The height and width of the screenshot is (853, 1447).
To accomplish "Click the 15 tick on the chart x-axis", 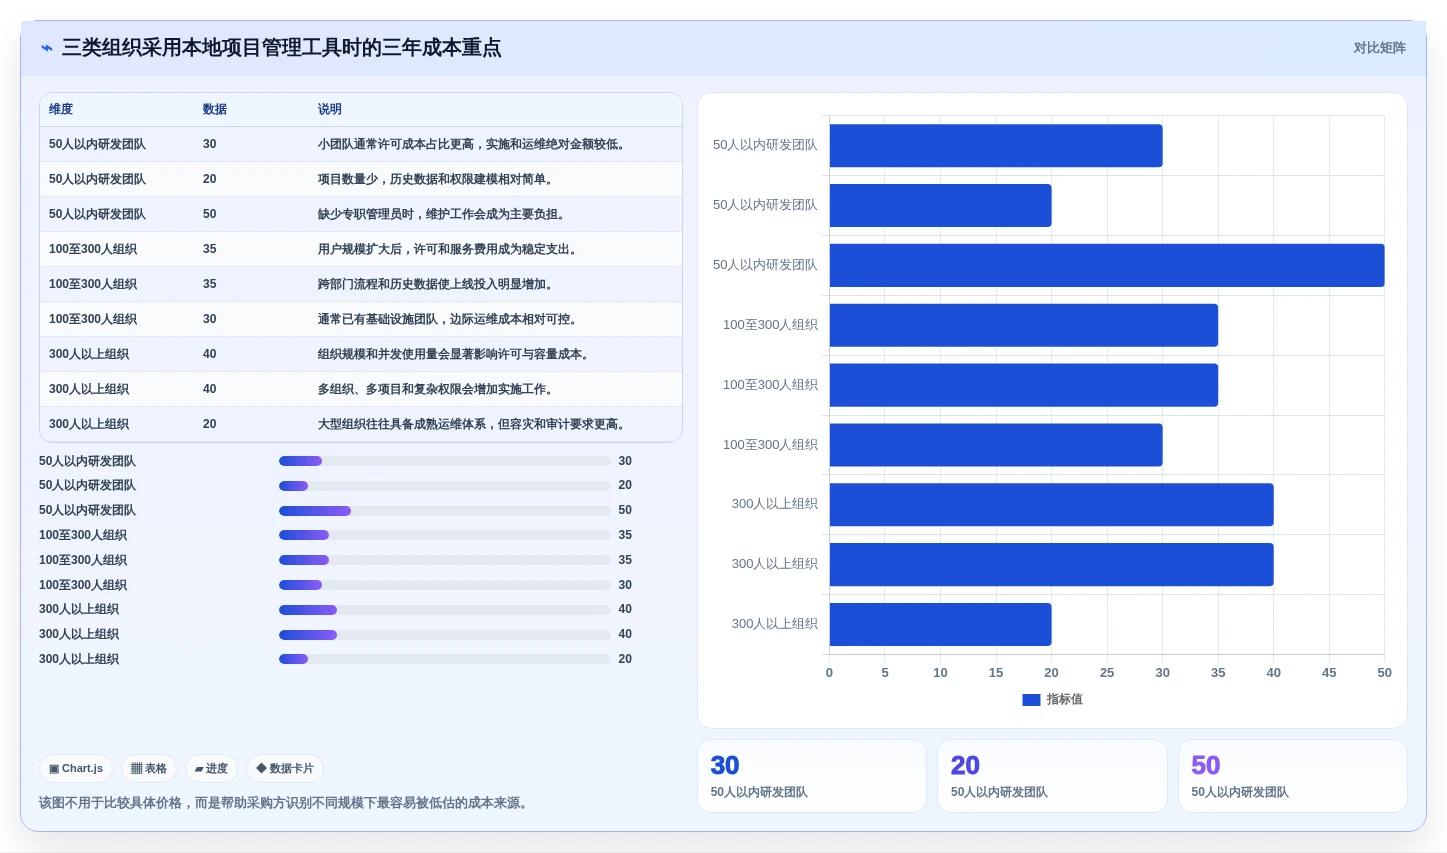I will (996, 673).
